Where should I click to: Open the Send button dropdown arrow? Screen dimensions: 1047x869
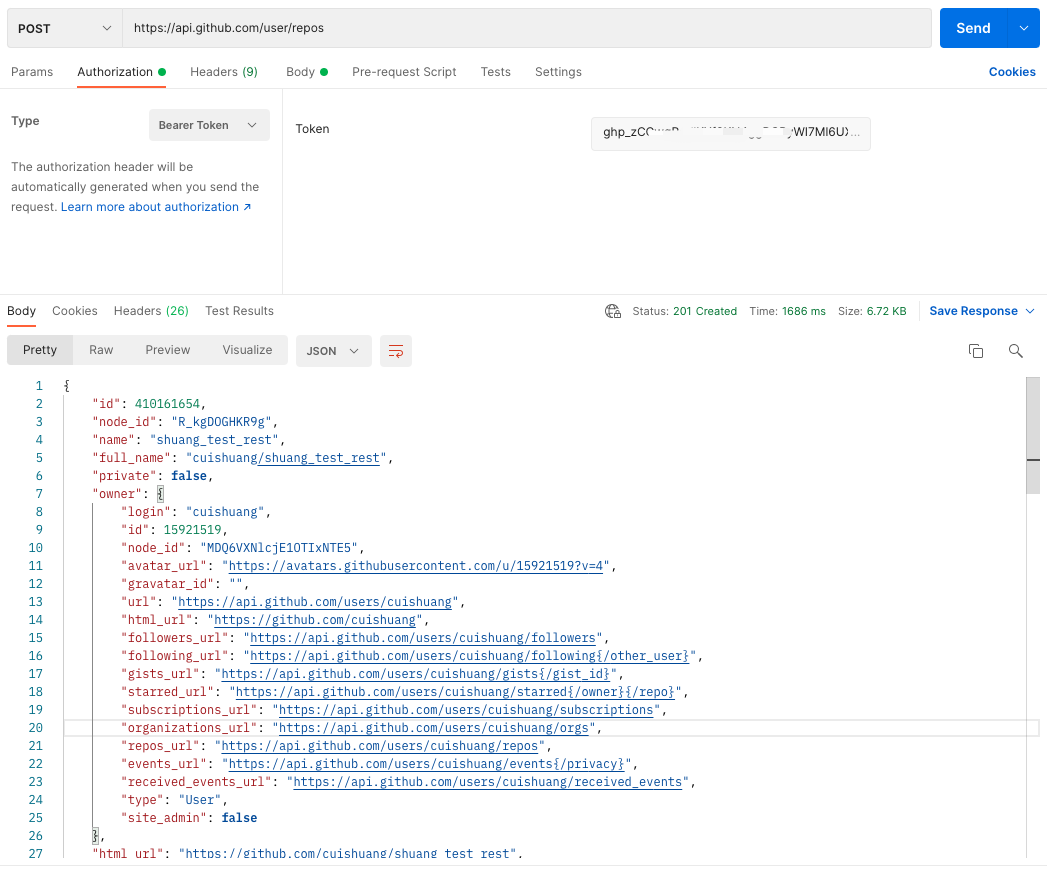[1023, 28]
